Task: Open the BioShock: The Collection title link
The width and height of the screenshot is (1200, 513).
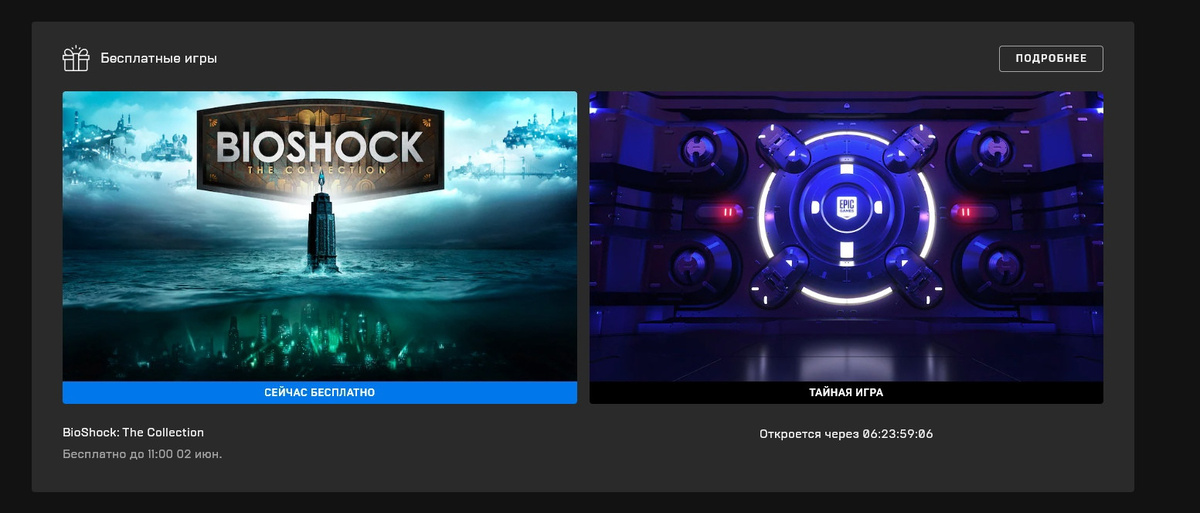Action: point(133,433)
